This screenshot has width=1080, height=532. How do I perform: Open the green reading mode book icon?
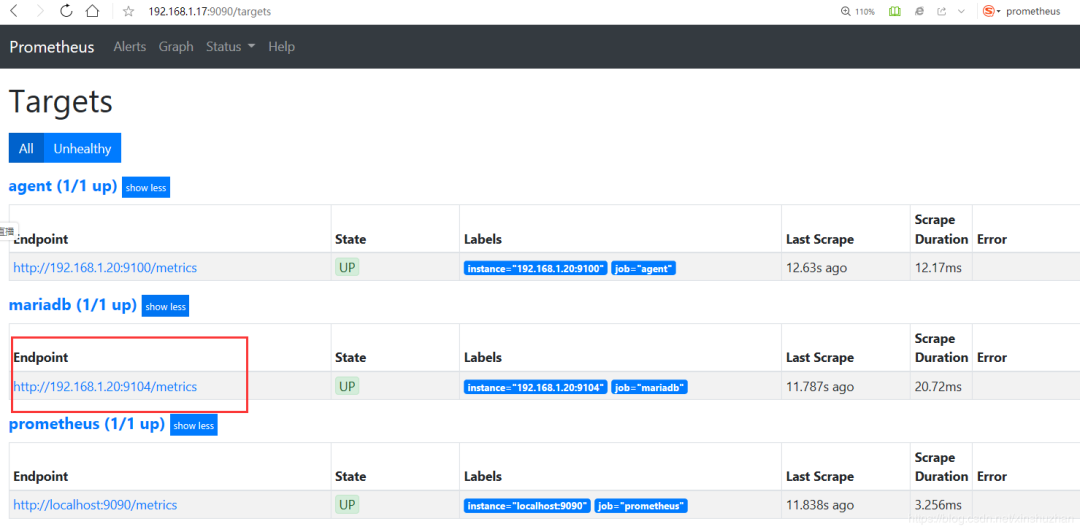[894, 11]
